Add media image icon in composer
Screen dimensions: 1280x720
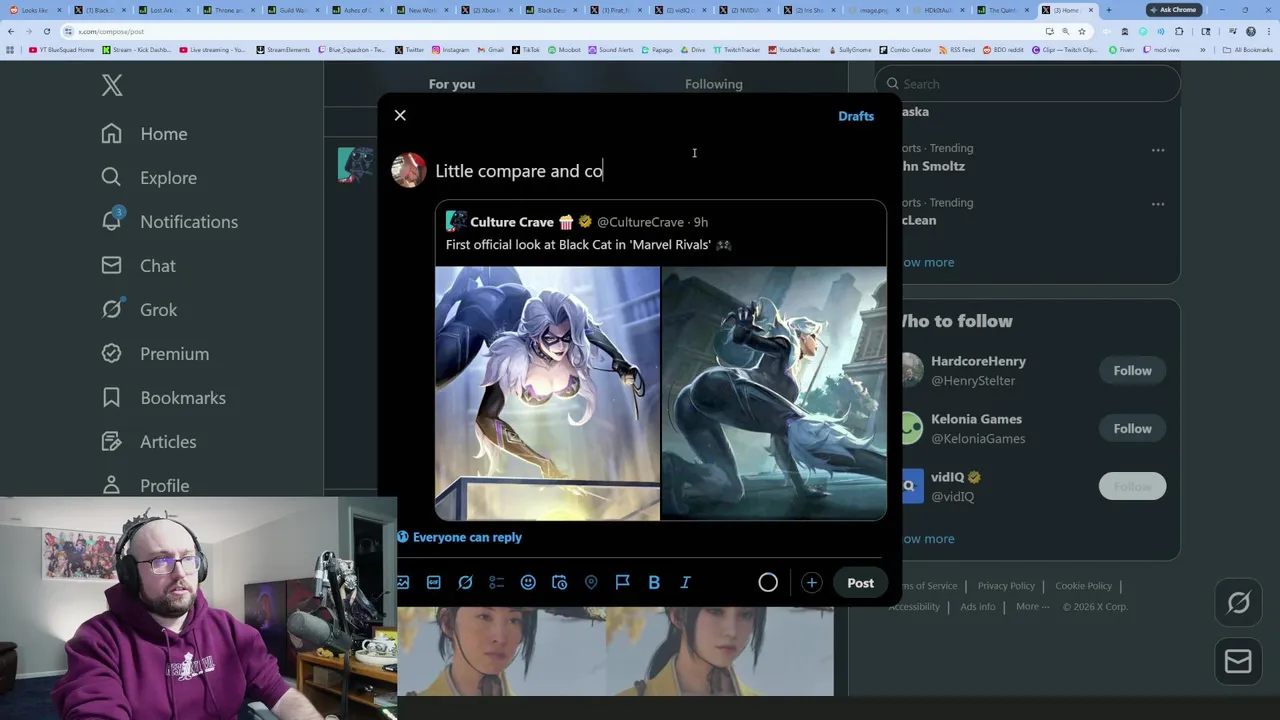point(403,583)
